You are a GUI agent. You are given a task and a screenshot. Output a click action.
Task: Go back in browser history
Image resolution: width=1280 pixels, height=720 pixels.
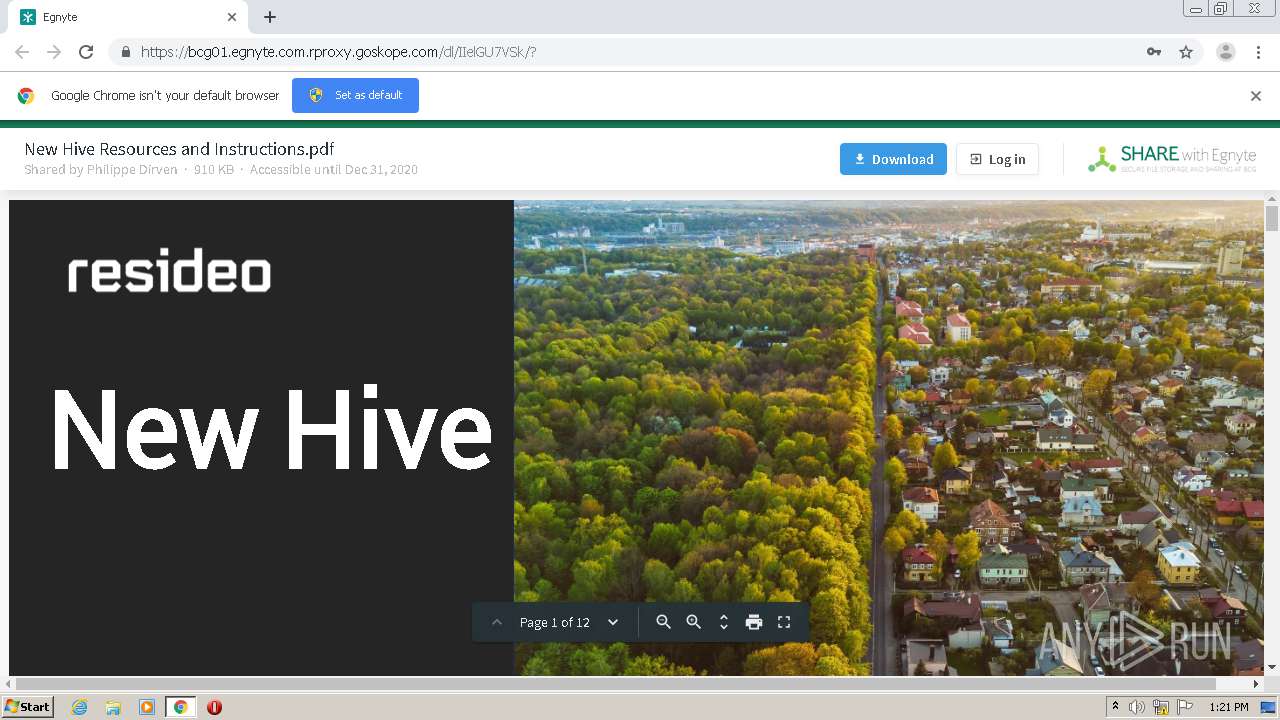[x=22, y=52]
